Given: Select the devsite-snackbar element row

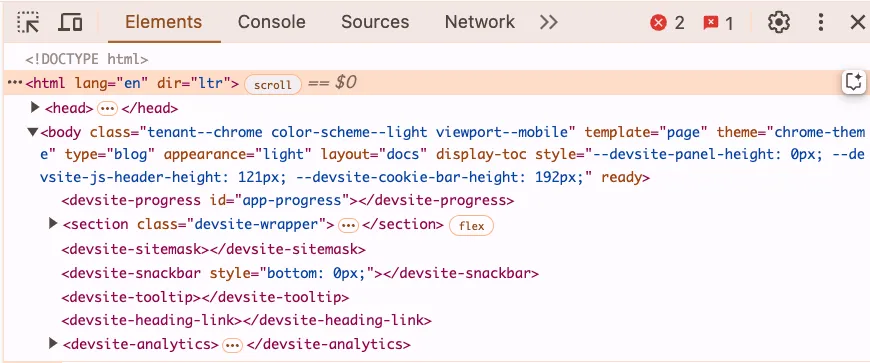Looking at the screenshot, I should click(x=300, y=273).
